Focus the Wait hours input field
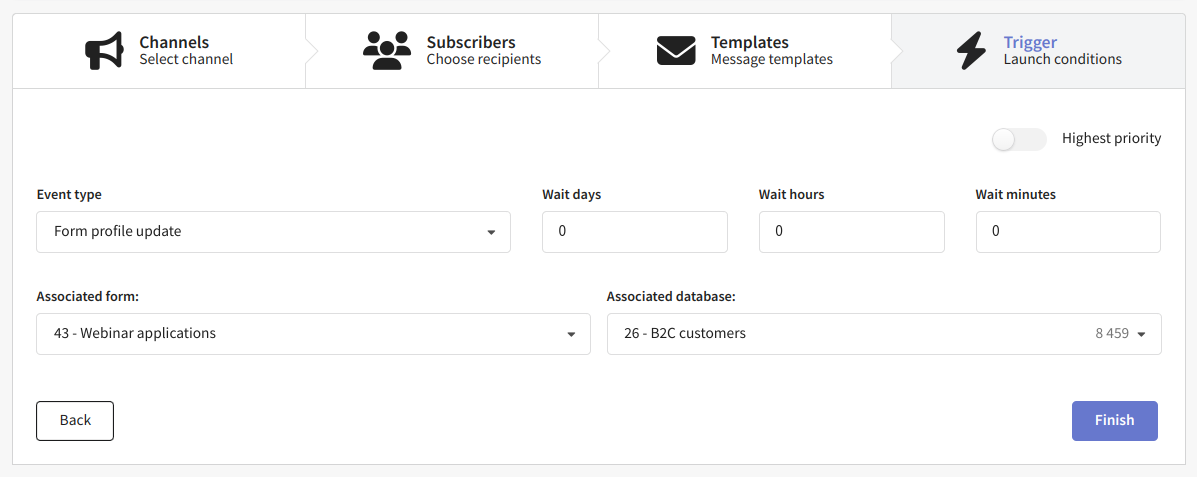1197x477 pixels. point(851,232)
